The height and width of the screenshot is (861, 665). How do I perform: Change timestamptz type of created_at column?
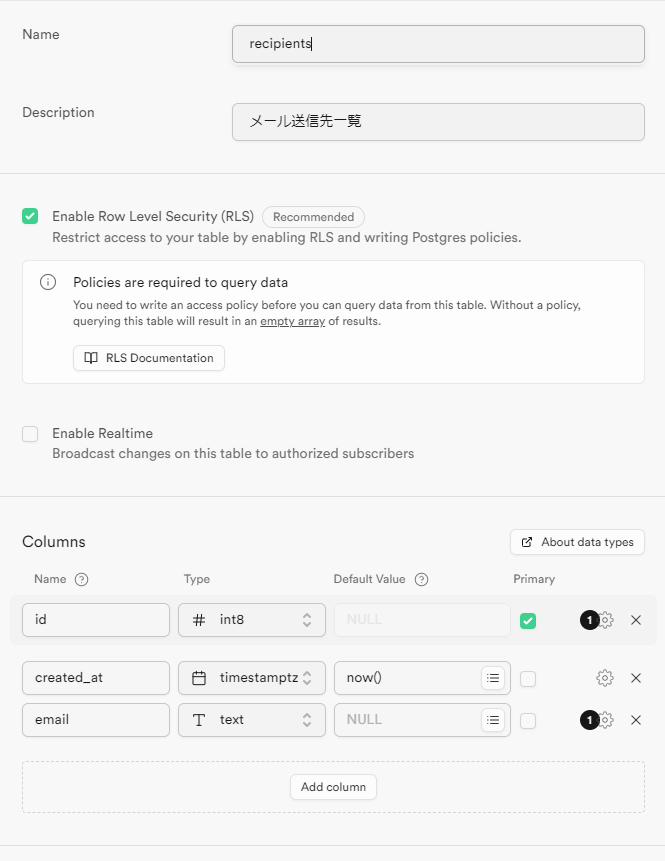(252, 678)
